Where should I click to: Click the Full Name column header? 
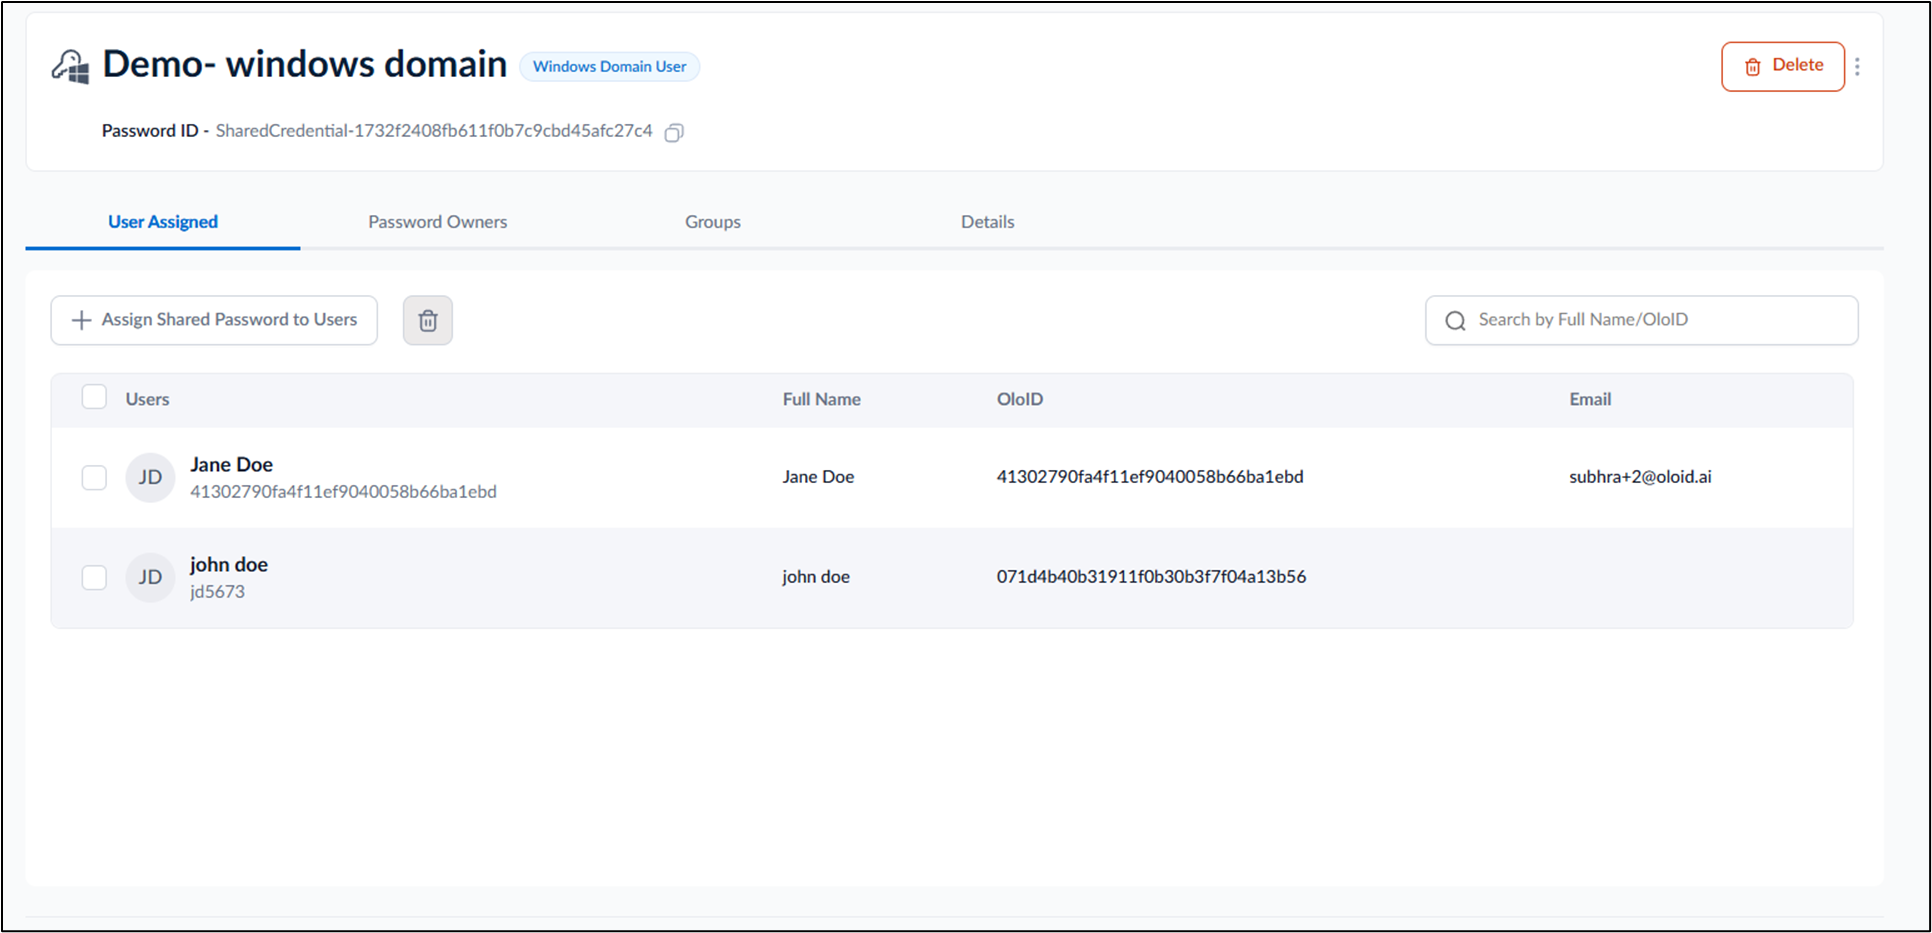822,399
